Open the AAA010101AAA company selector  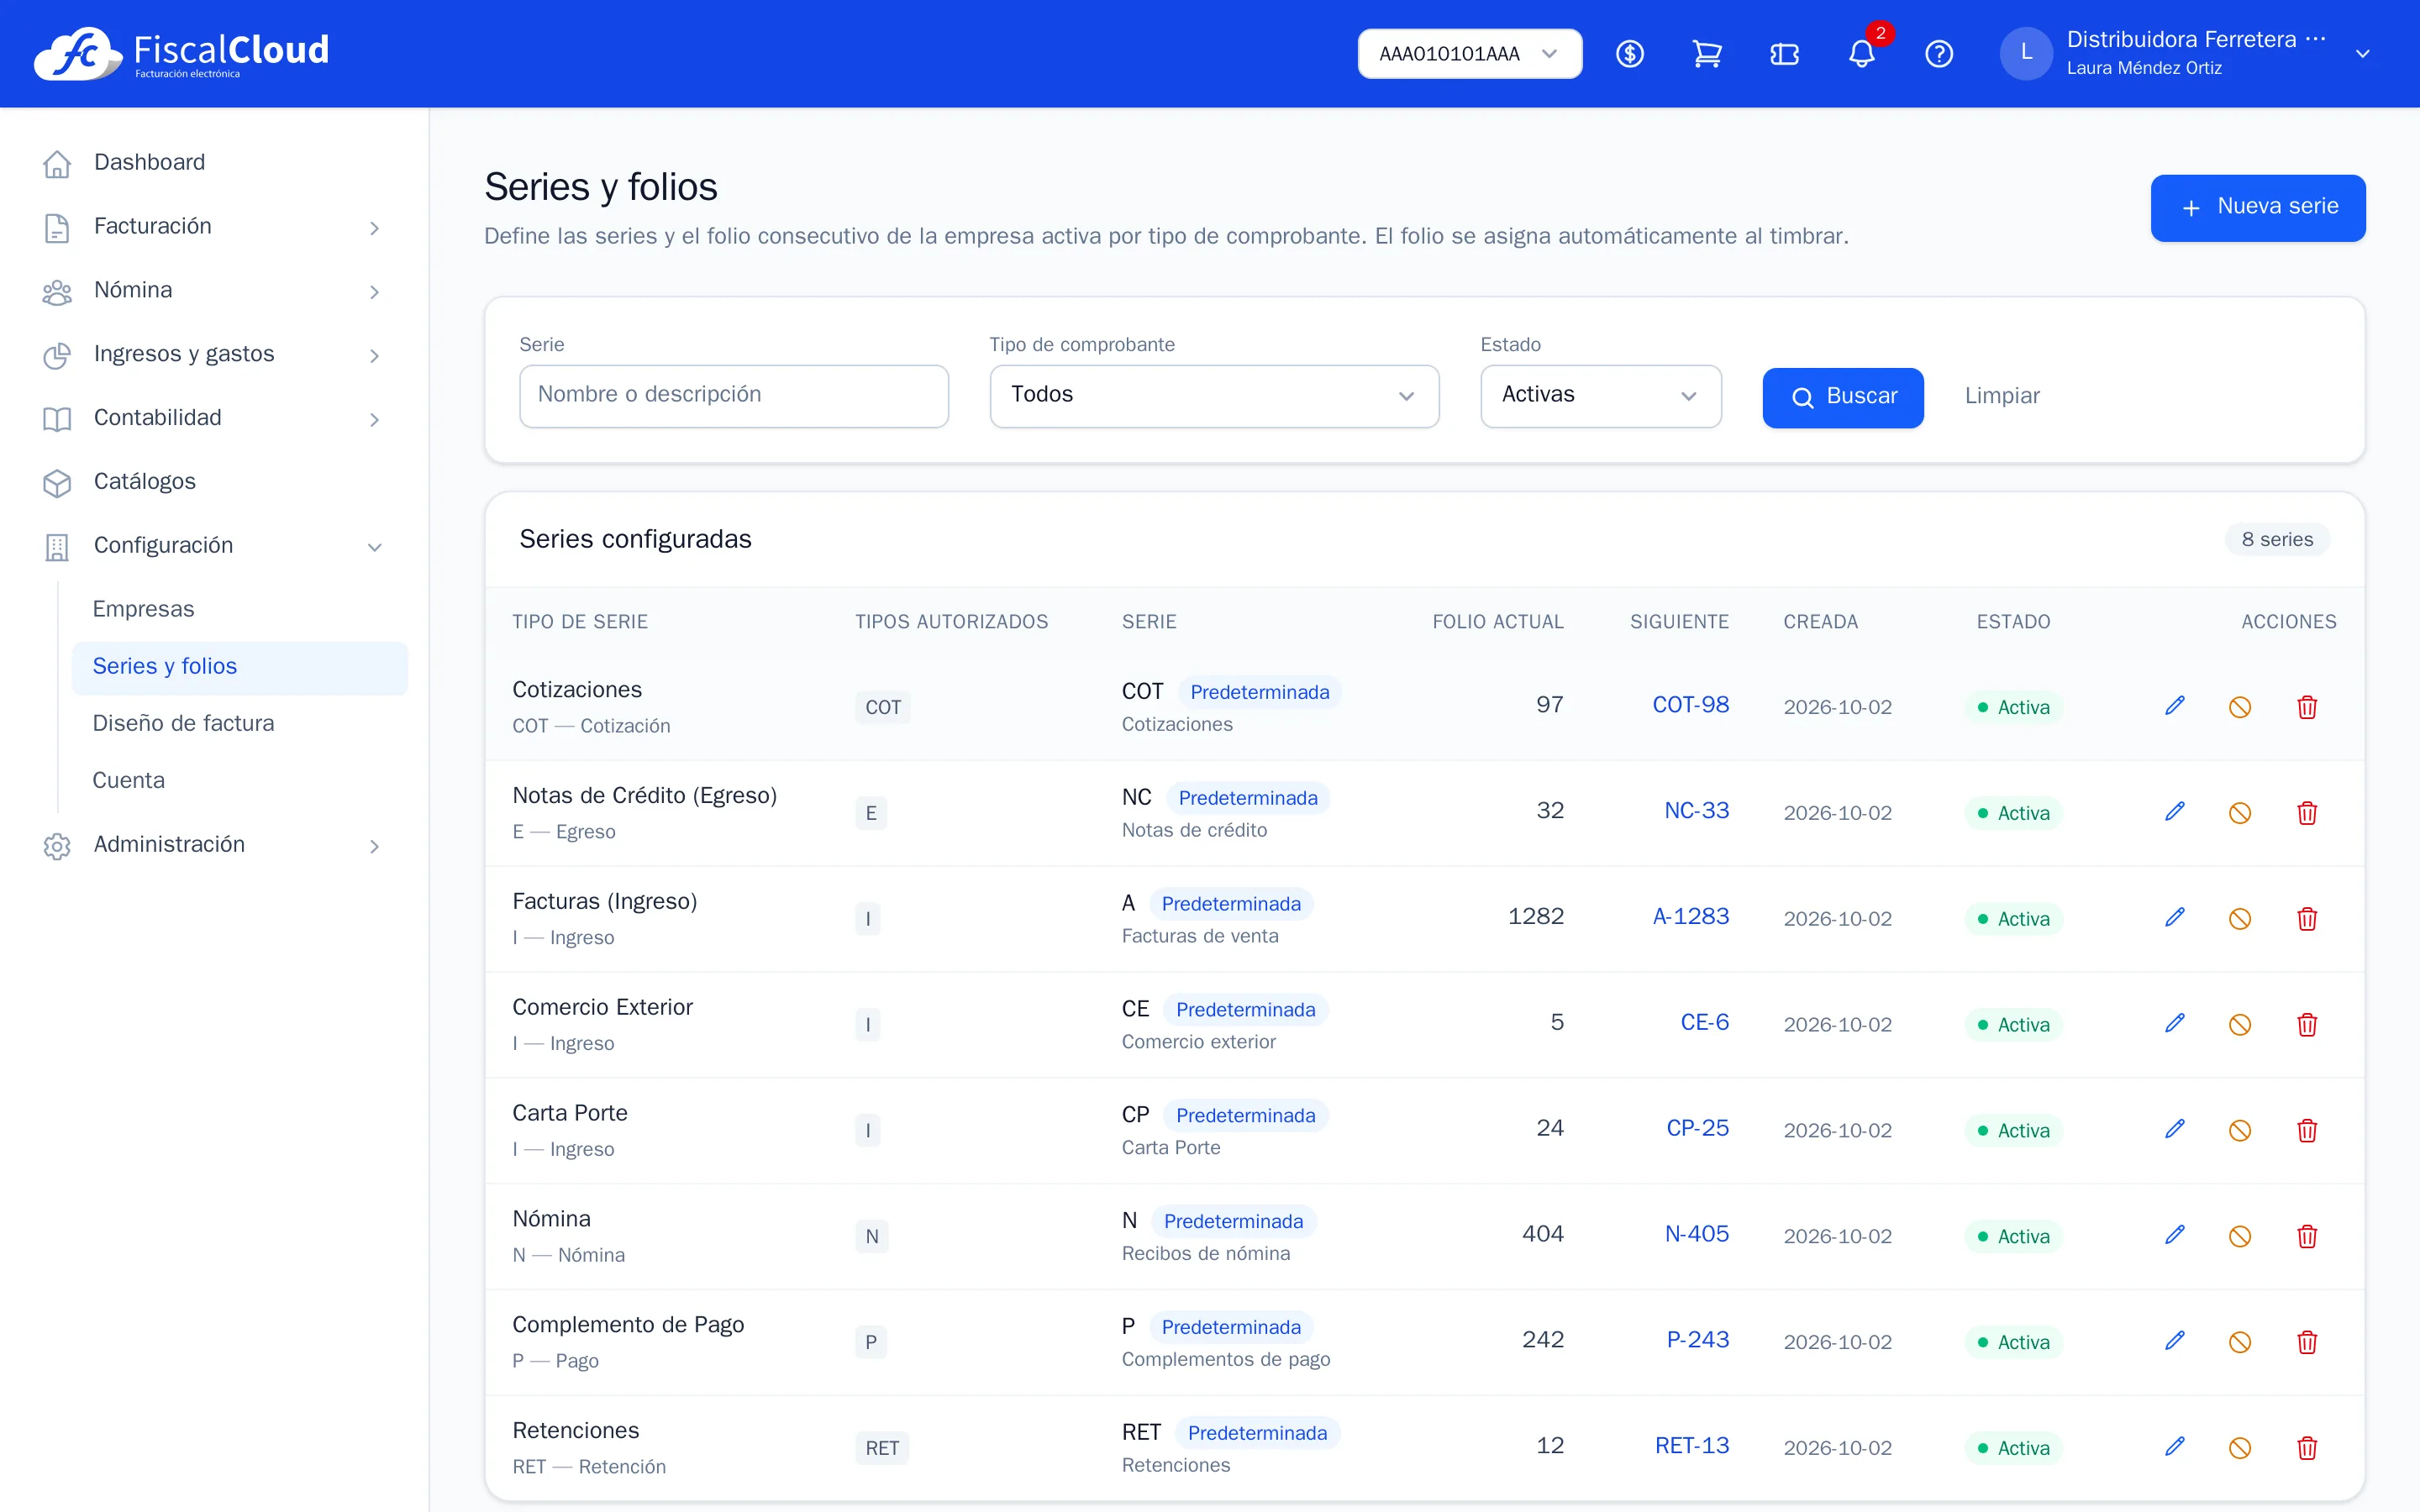point(1469,54)
